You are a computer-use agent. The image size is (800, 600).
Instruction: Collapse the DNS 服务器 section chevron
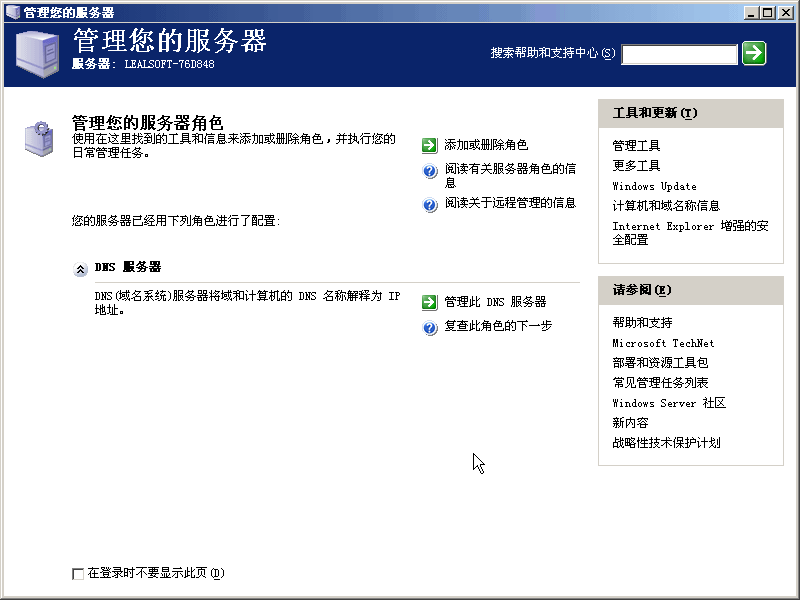(80, 269)
